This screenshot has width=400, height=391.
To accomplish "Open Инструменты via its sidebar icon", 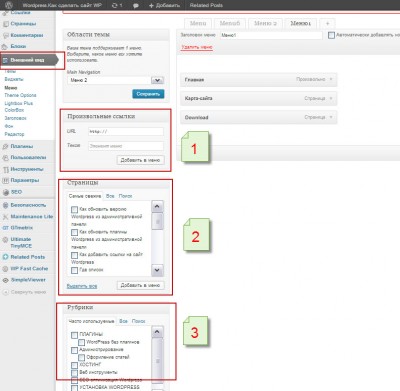I will [x=5, y=169].
